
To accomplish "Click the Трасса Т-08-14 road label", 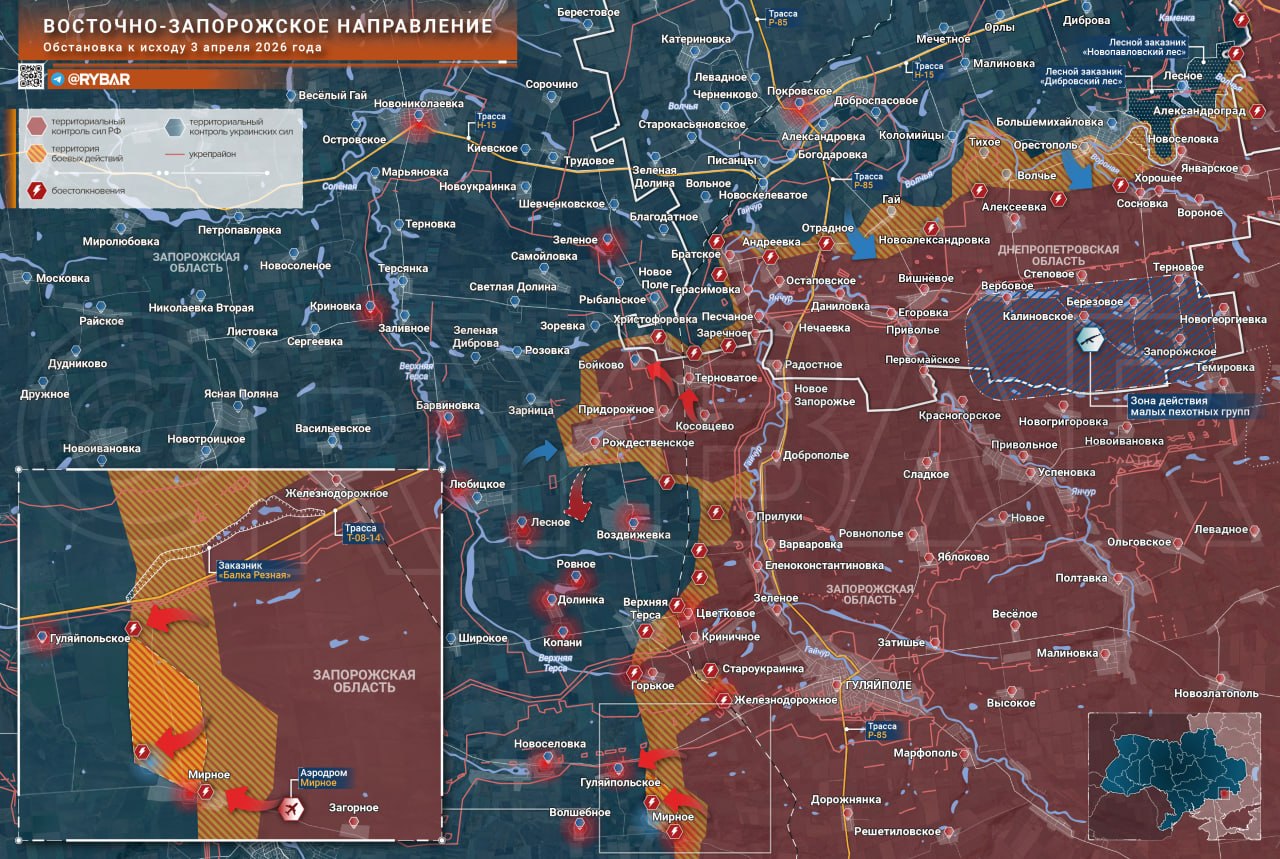I will tap(360, 532).
